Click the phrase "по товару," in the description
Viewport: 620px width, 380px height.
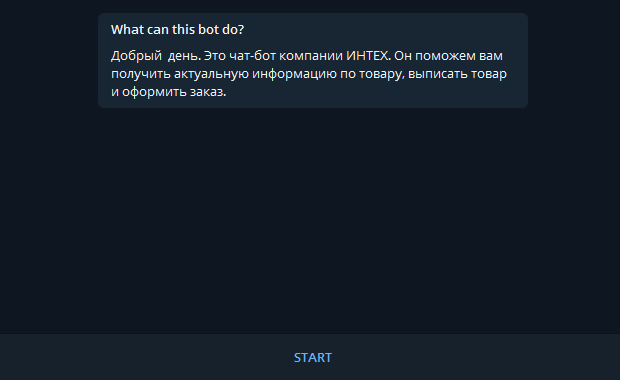[372, 74]
